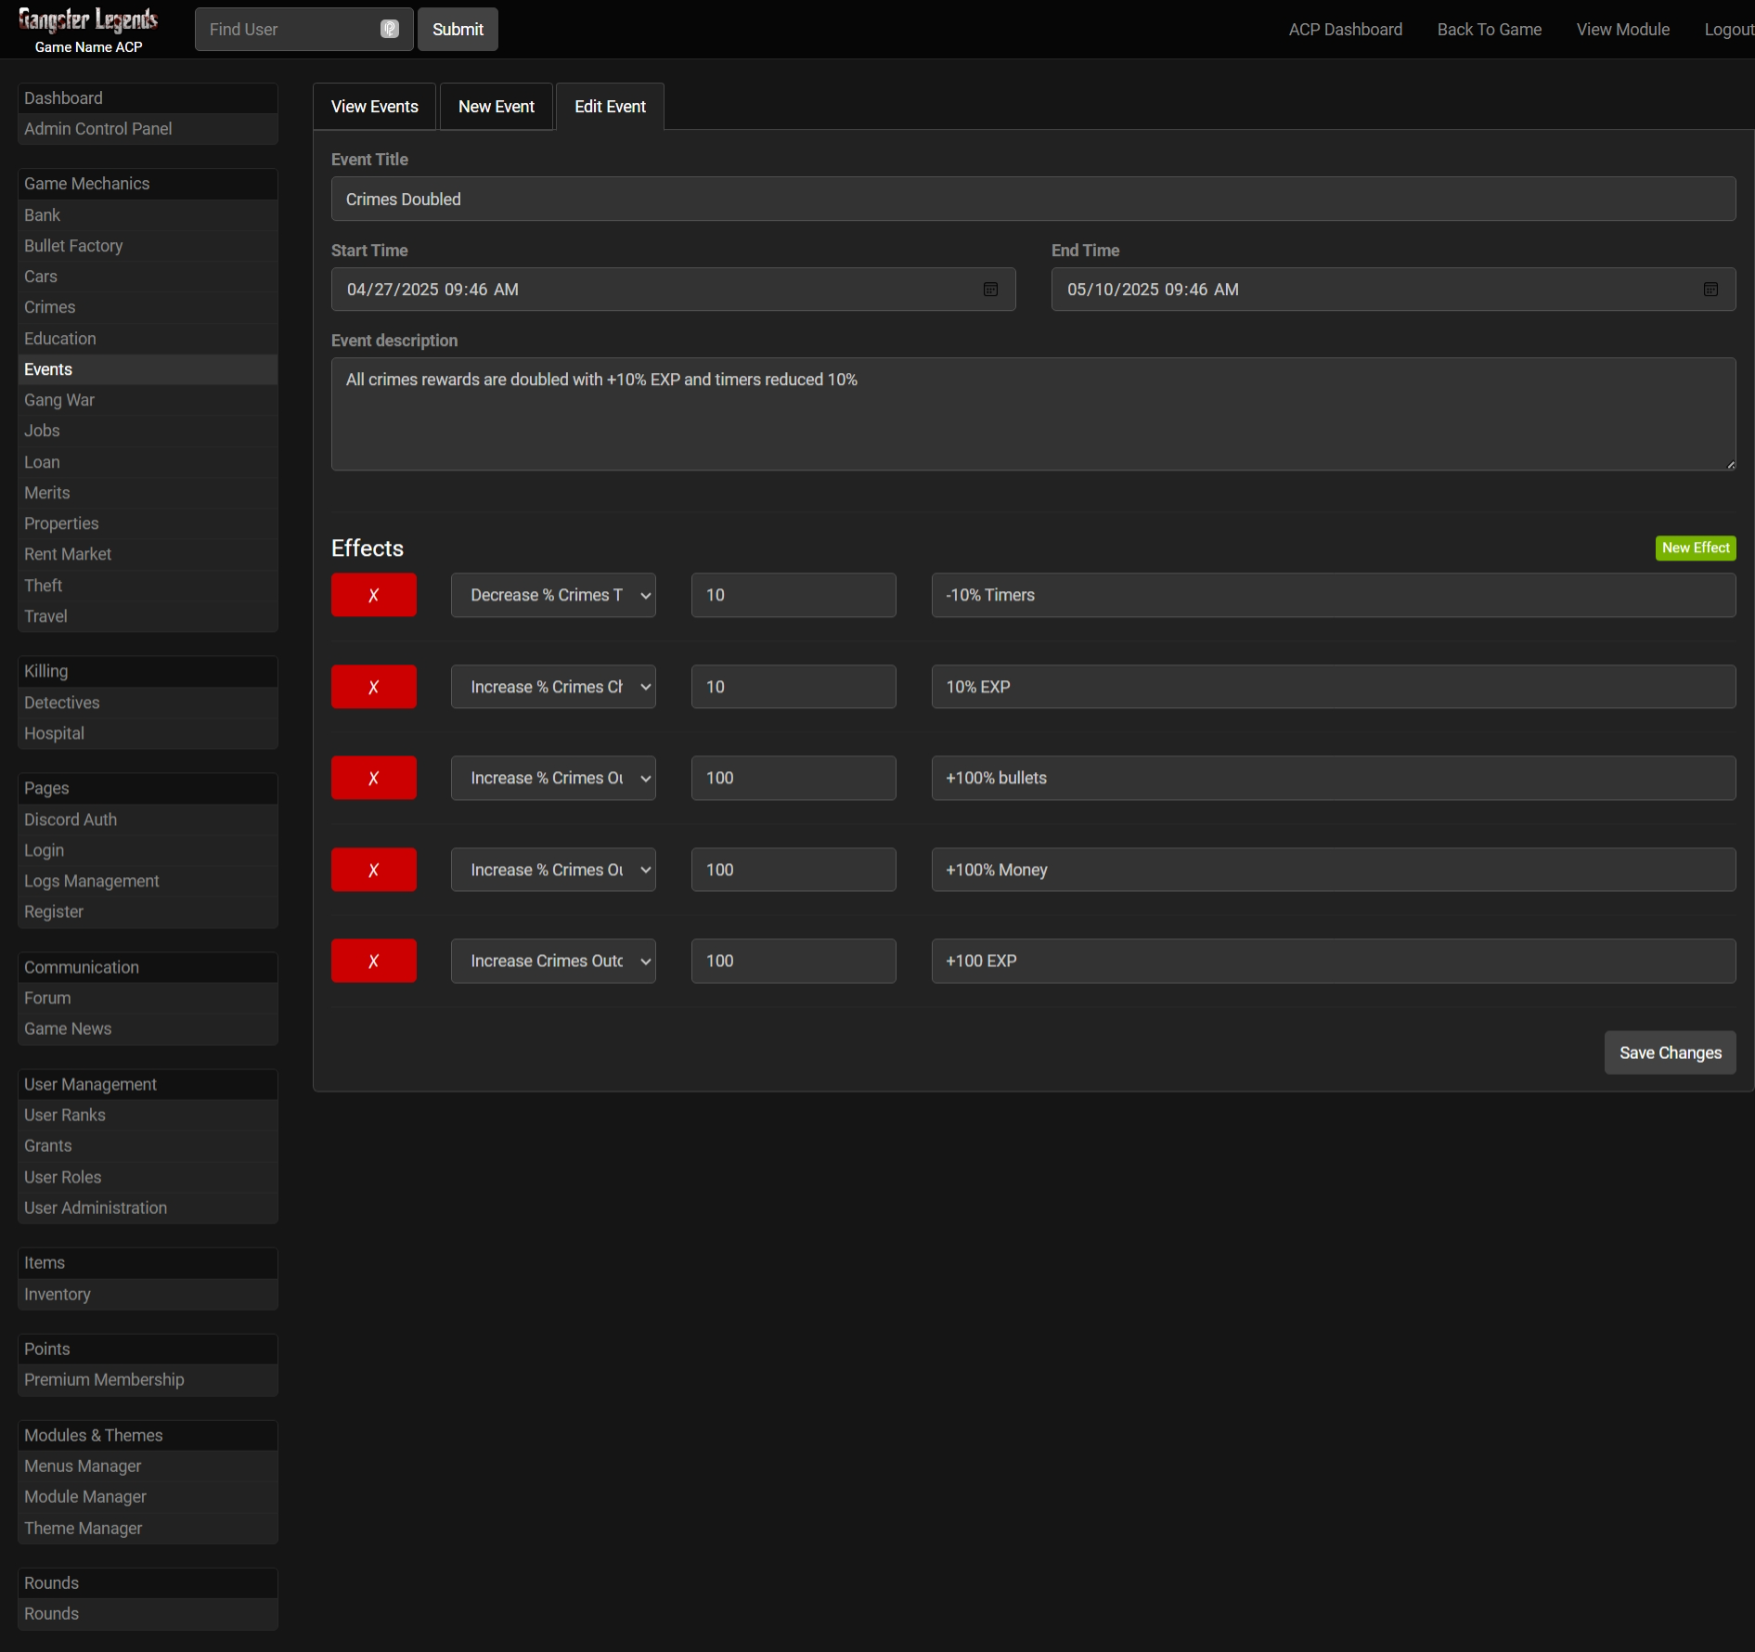Screen dimensions: 1755x1652
Task: Open the effect type dropdown for 10% EXP
Action: coord(553,687)
